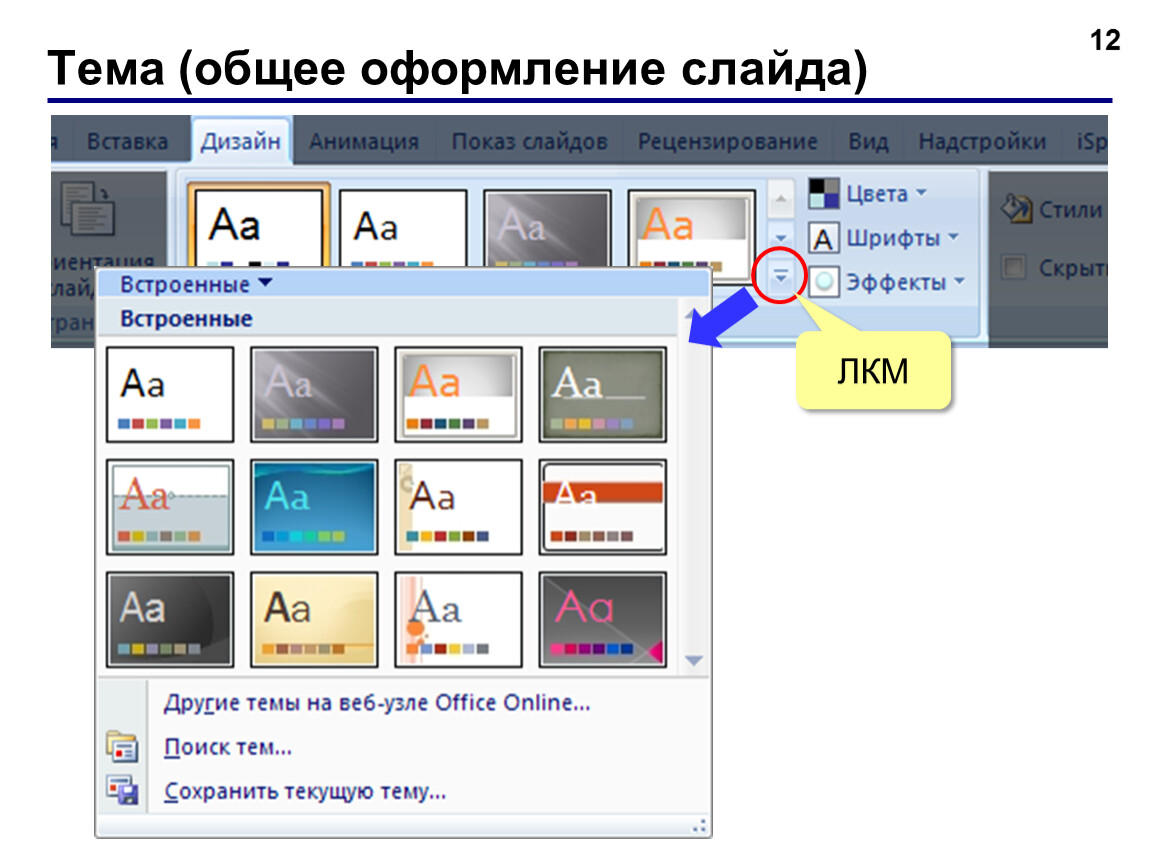This screenshot has height=864, width=1150.
Task: Switch to the Показ слайдов tab
Action: tap(530, 141)
